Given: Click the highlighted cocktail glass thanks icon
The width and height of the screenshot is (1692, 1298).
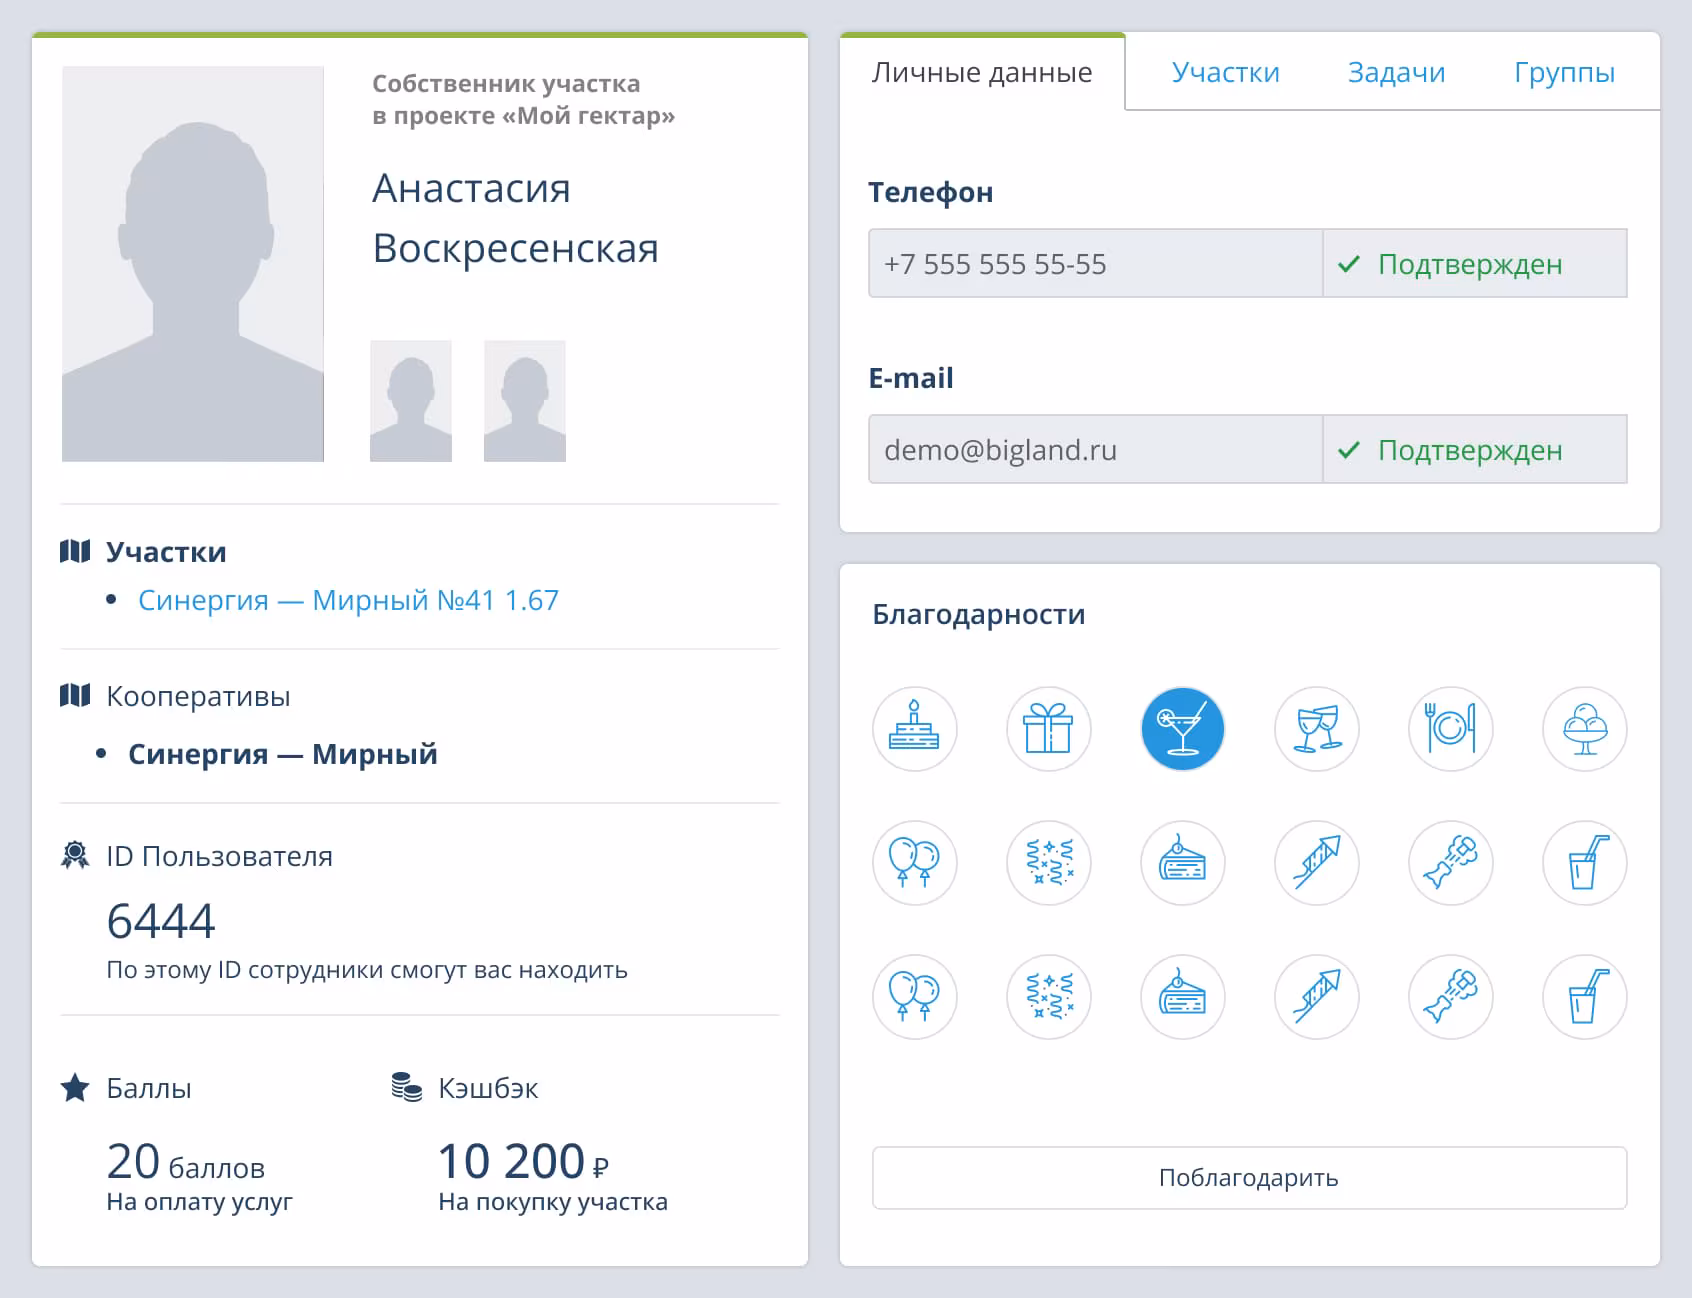Looking at the screenshot, I should click(1182, 729).
